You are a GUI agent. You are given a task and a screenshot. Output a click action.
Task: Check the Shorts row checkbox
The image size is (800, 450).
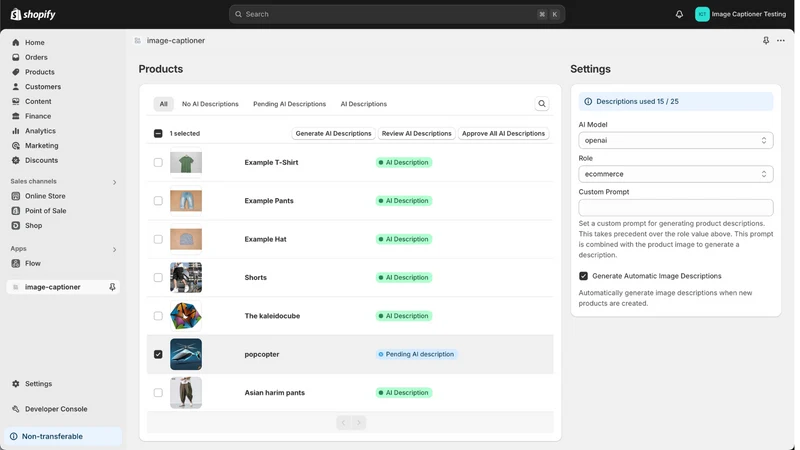point(158,278)
